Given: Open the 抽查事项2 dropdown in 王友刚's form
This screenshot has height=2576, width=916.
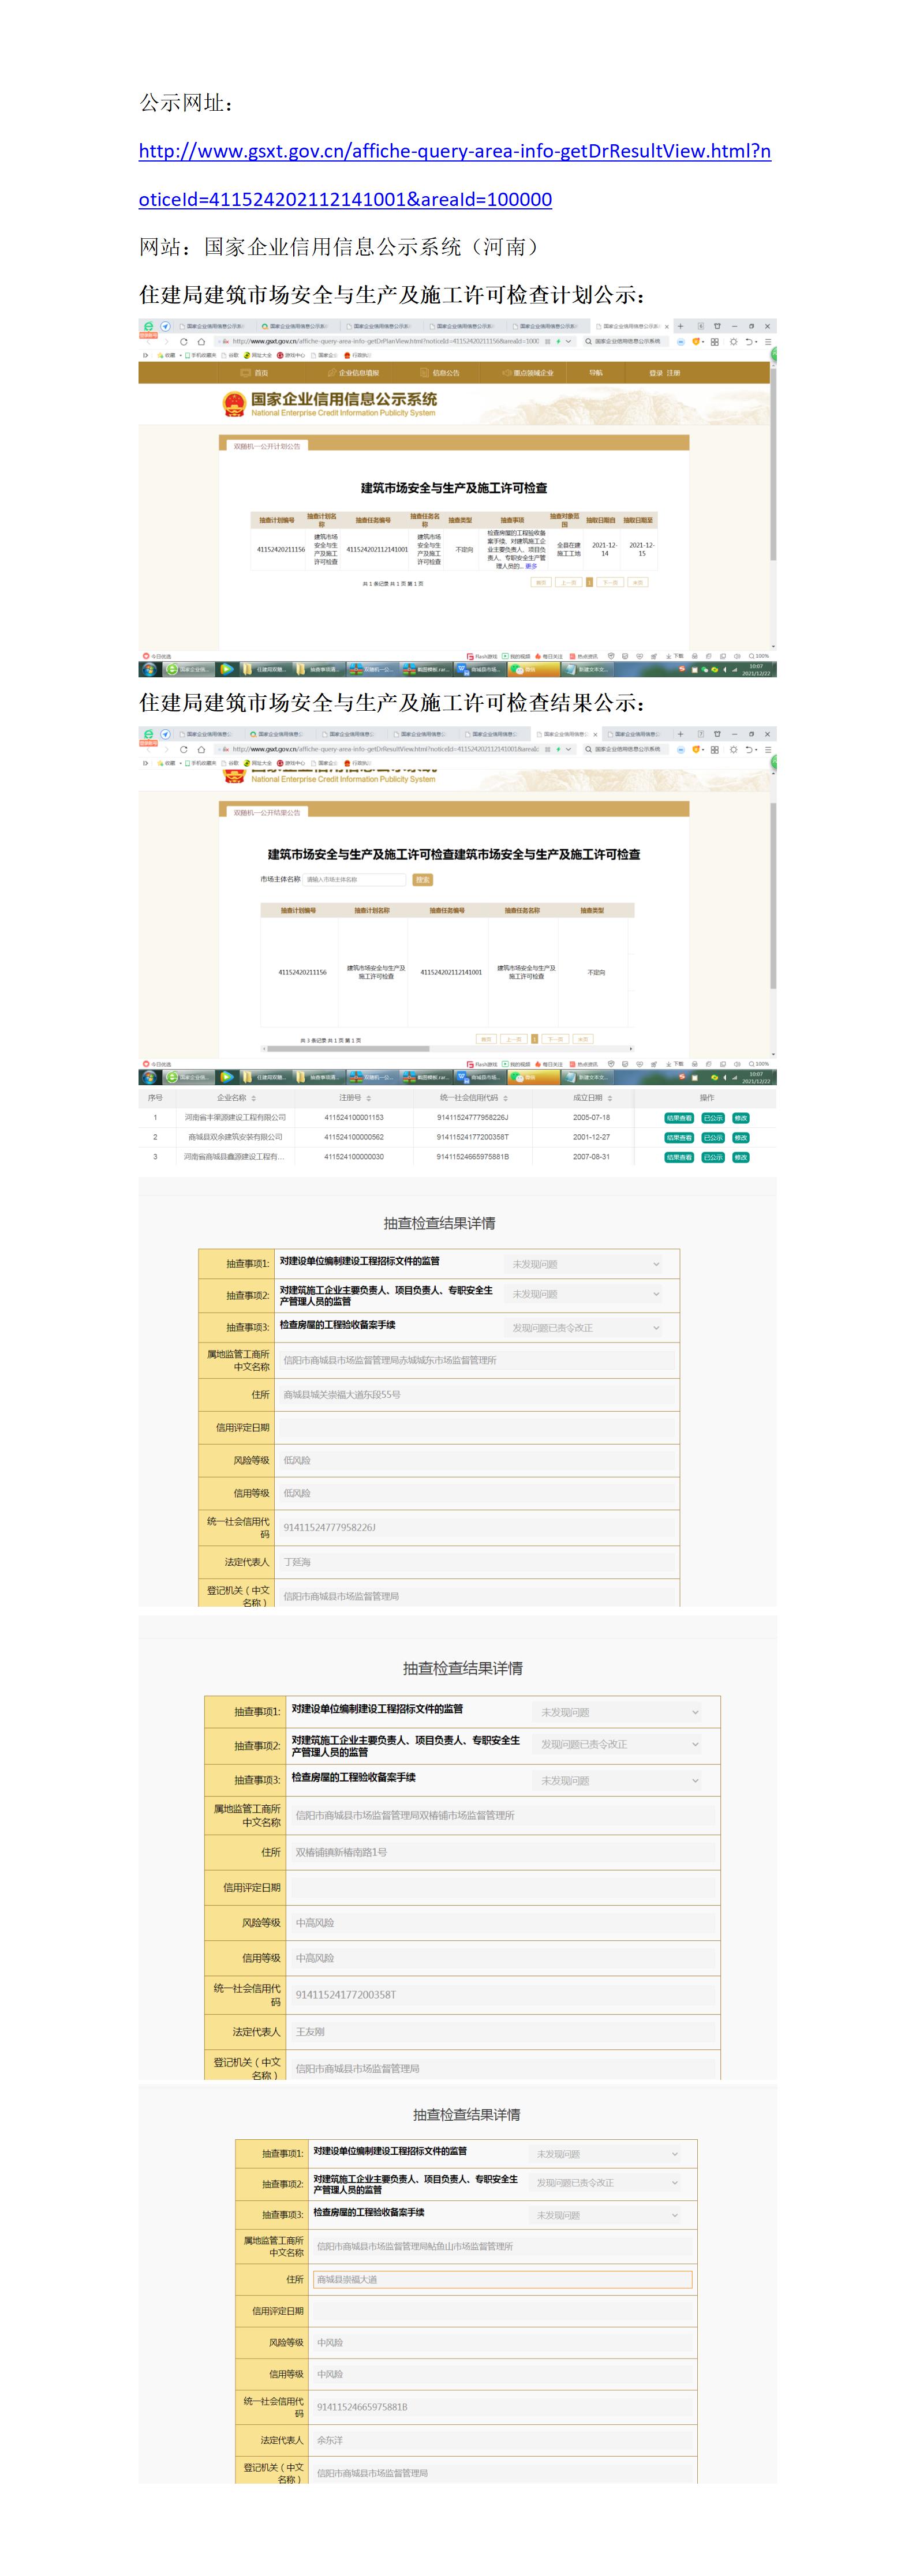Looking at the screenshot, I should 618,1744.
